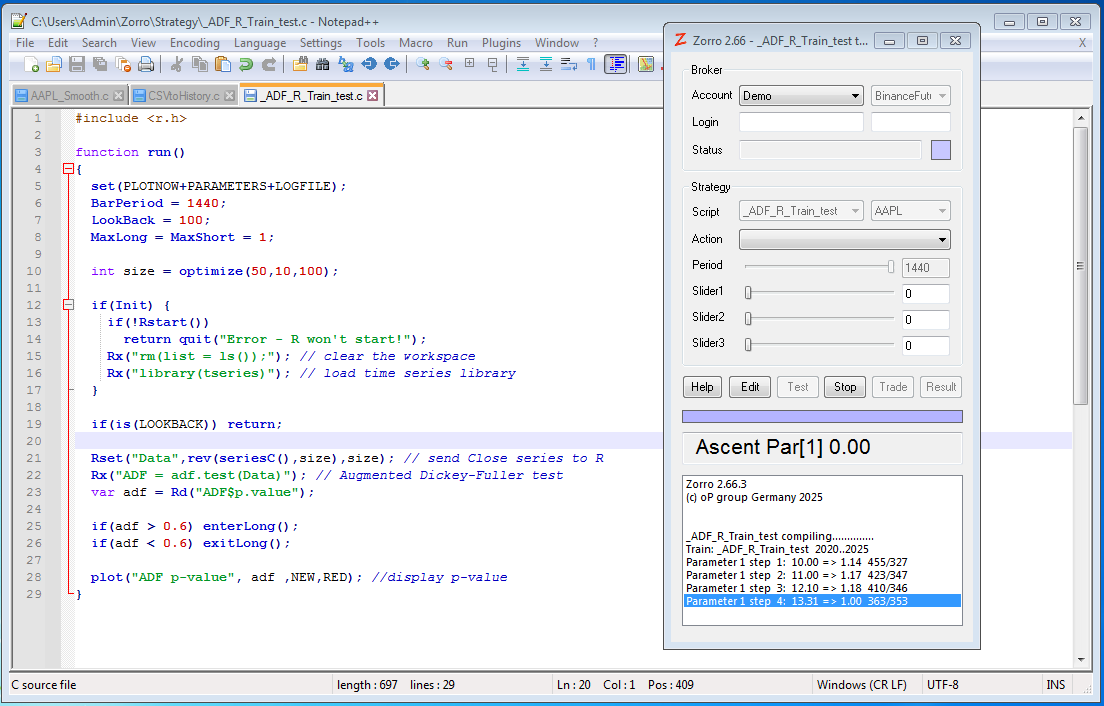
Task: Click the first Login input field
Action: click(x=801, y=122)
